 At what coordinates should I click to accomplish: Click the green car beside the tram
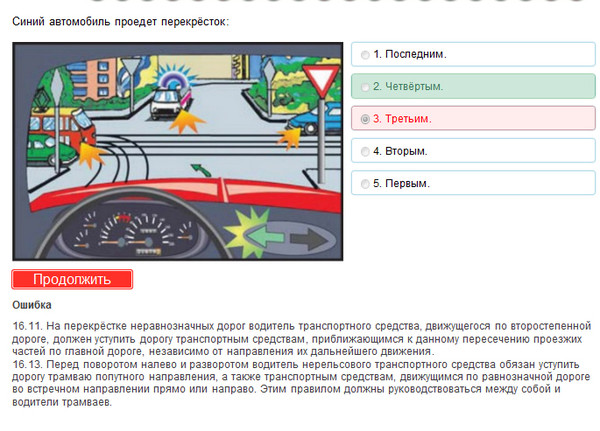[x=52, y=151]
